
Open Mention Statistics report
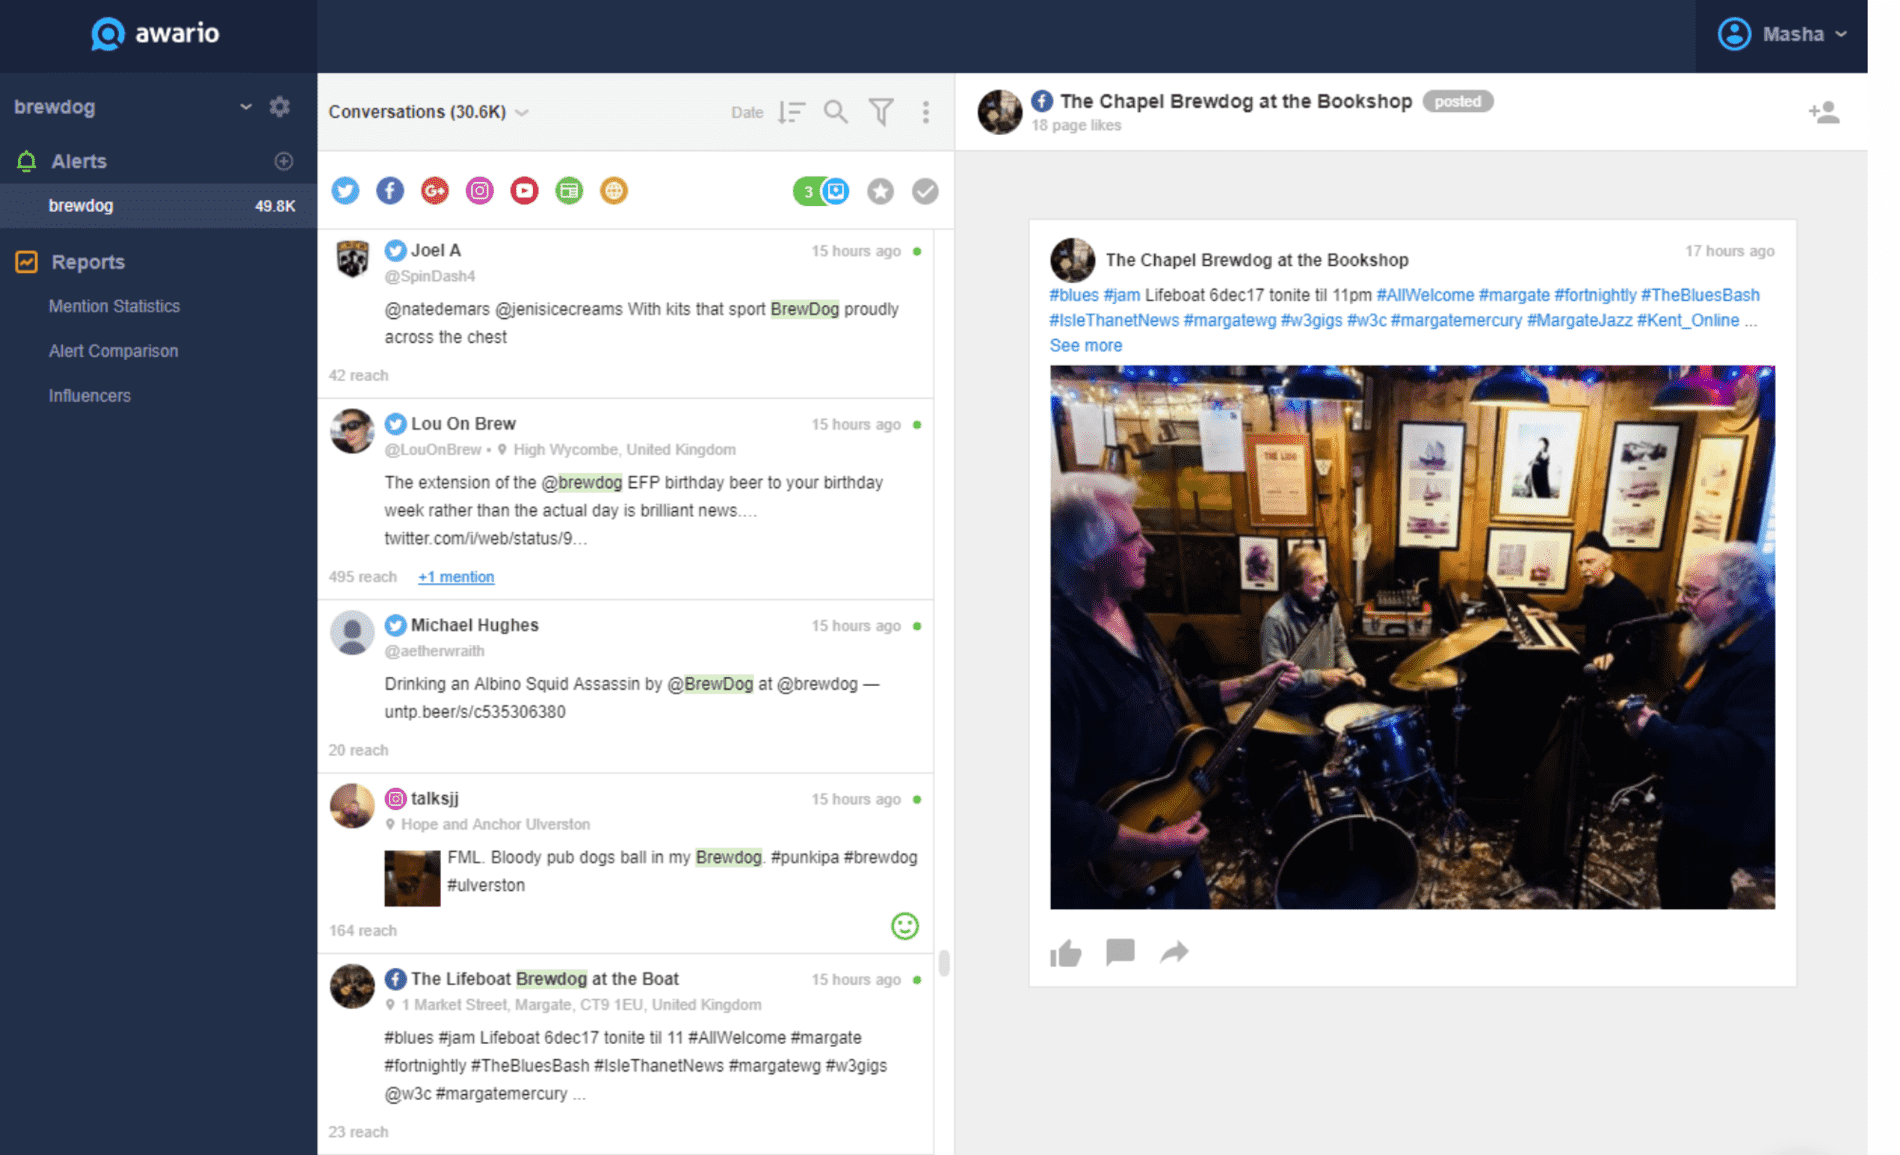click(x=114, y=306)
